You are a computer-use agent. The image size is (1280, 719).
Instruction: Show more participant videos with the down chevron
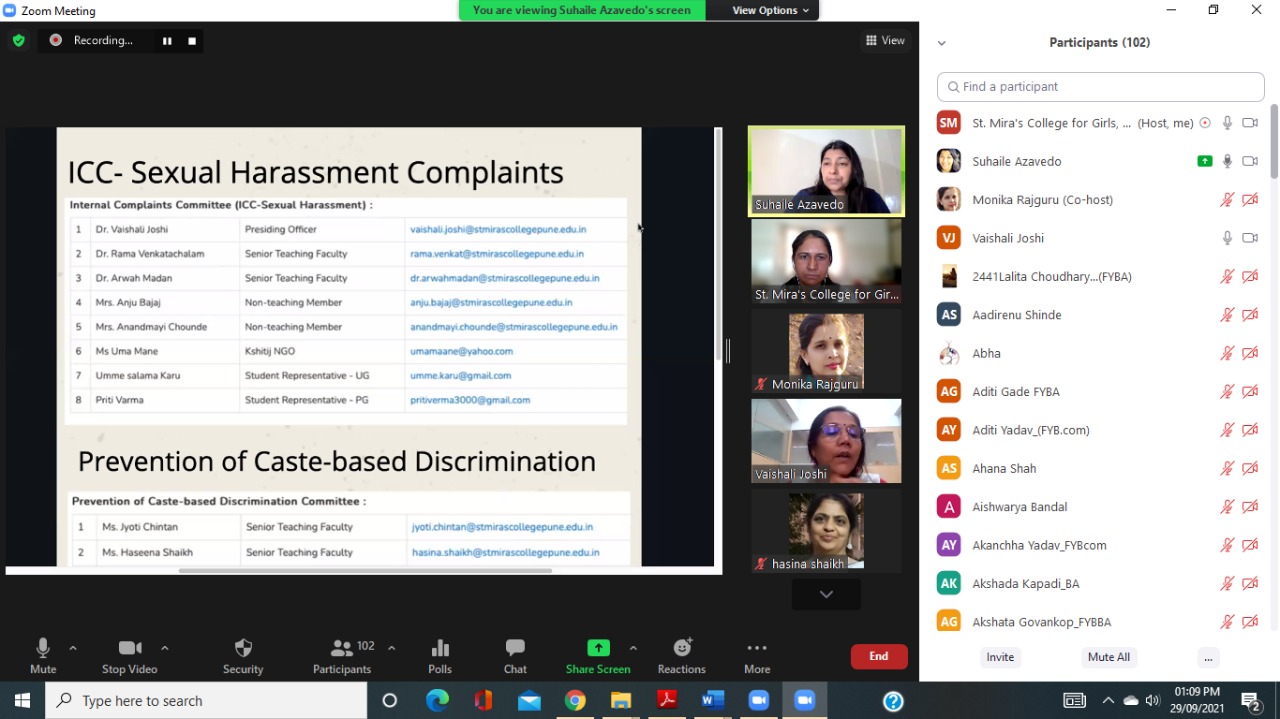click(x=825, y=594)
